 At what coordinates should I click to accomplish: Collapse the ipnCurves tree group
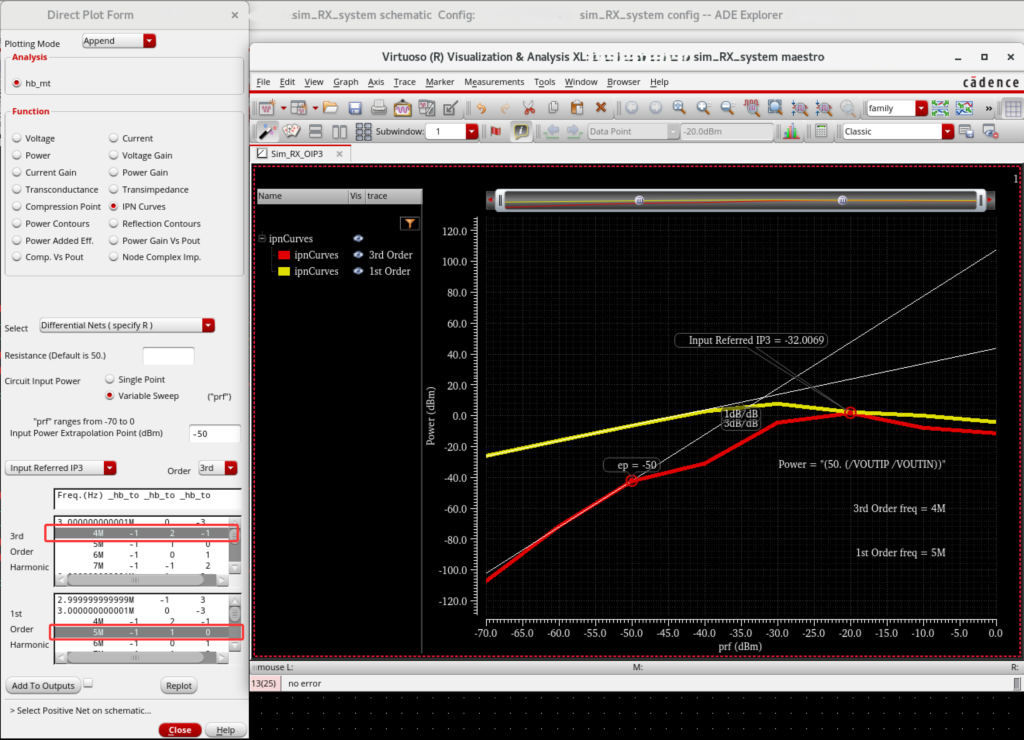pyautogui.click(x=262, y=238)
